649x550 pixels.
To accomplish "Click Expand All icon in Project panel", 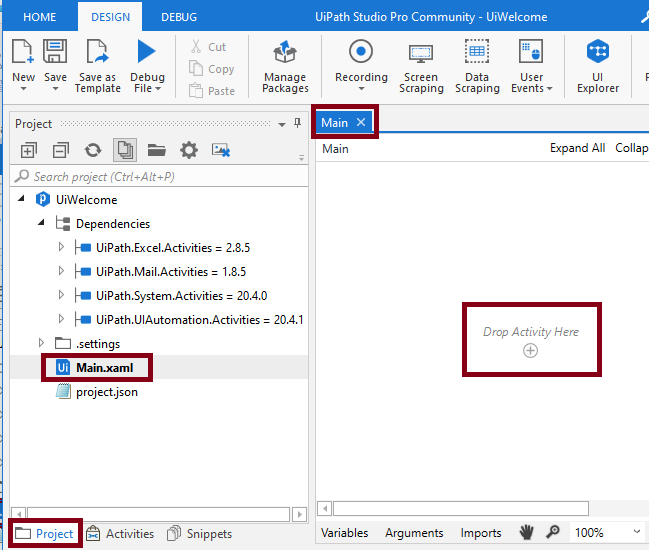I will click(x=29, y=150).
